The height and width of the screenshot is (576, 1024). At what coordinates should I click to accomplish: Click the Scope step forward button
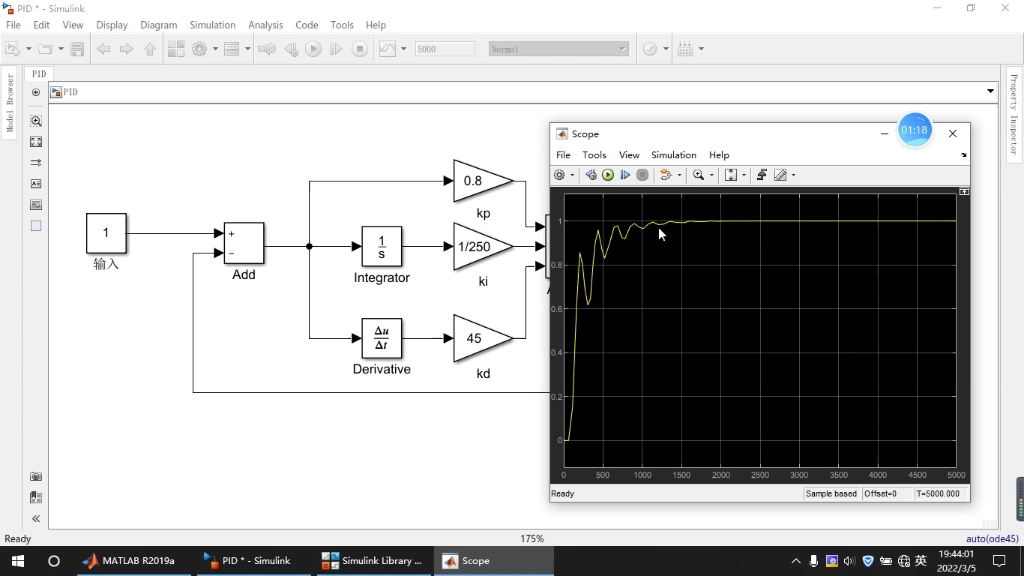(625, 175)
